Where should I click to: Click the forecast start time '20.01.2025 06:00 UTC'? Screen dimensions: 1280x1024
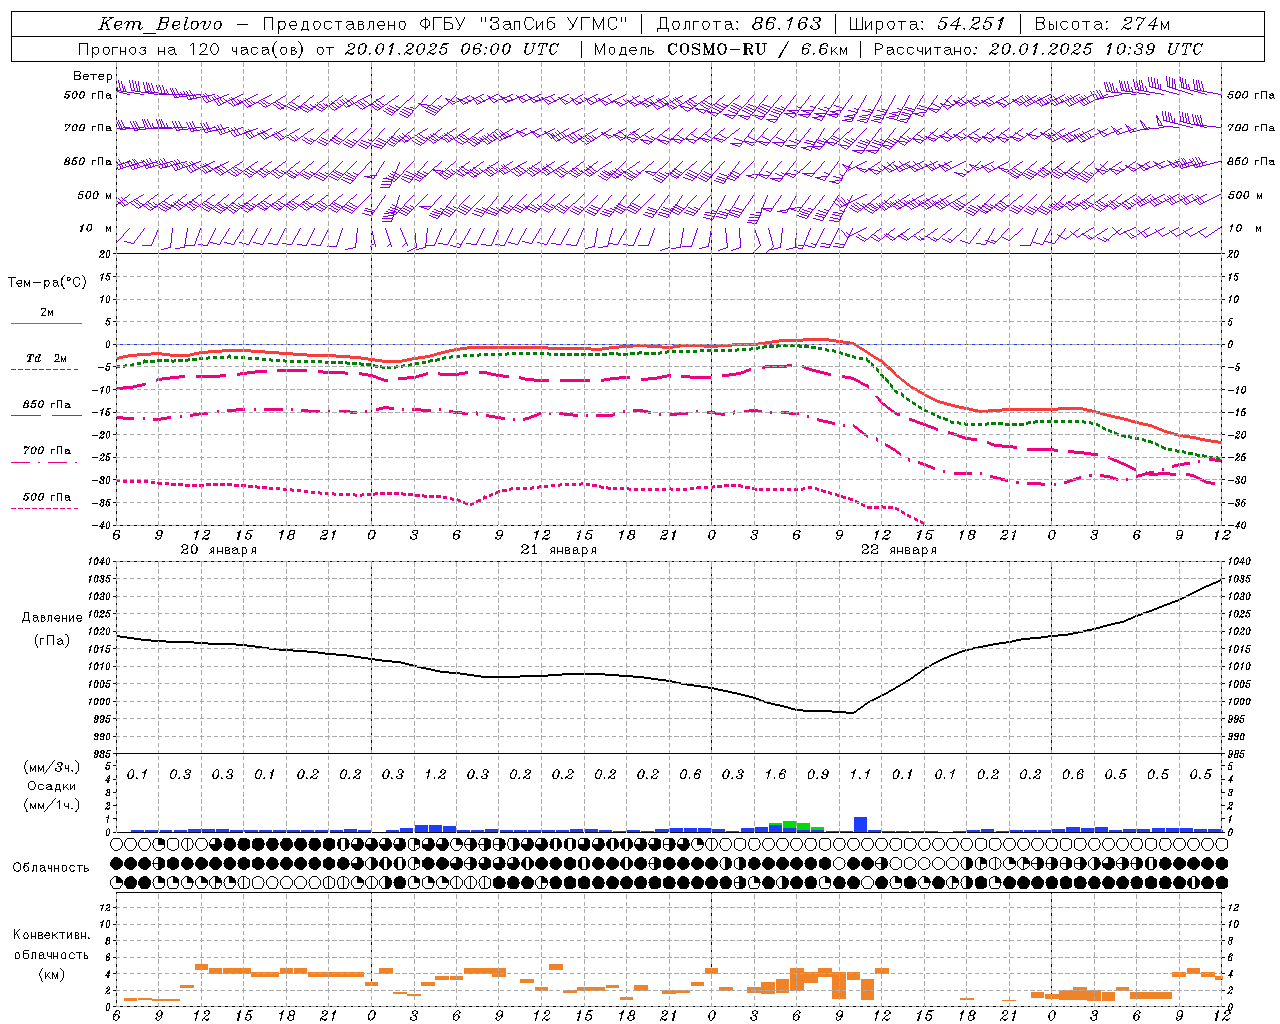coord(452,49)
